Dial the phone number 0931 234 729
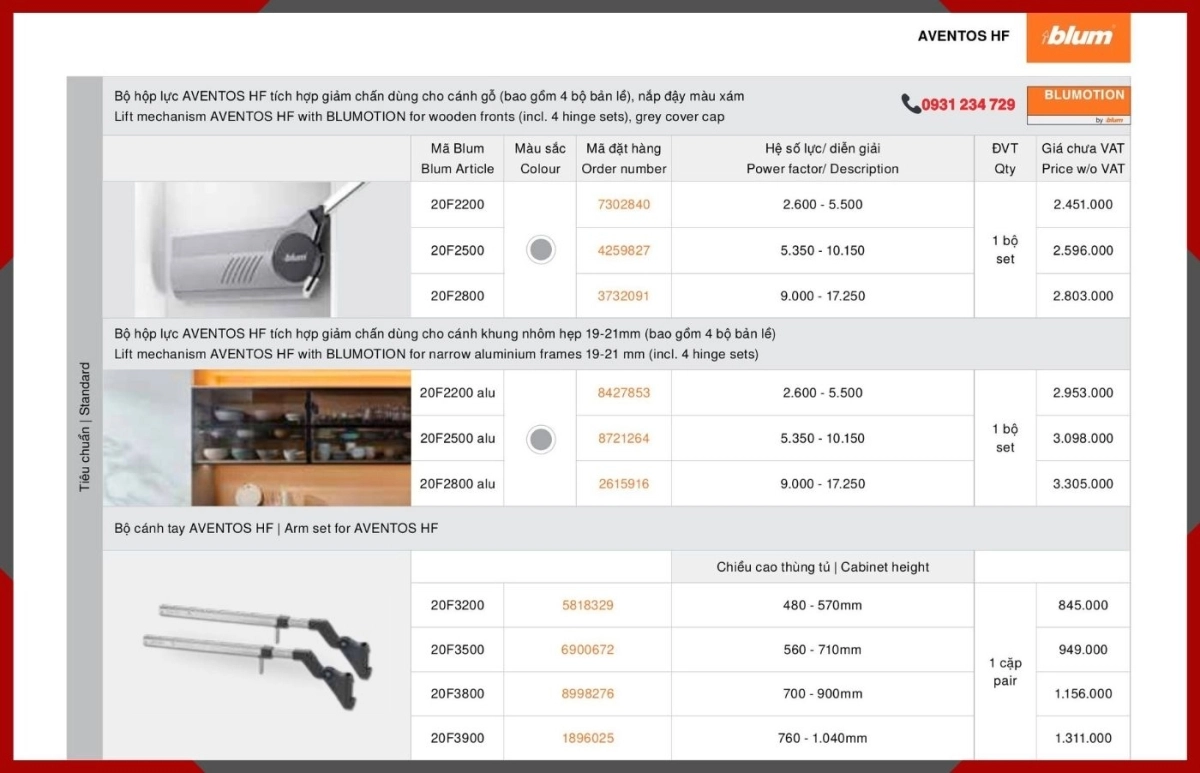Image resolution: width=1200 pixels, height=773 pixels. tap(968, 105)
